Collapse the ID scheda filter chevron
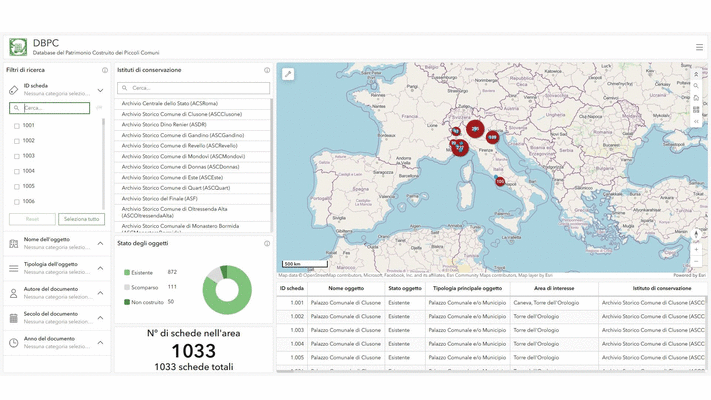The height and width of the screenshot is (400, 711). (x=100, y=90)
